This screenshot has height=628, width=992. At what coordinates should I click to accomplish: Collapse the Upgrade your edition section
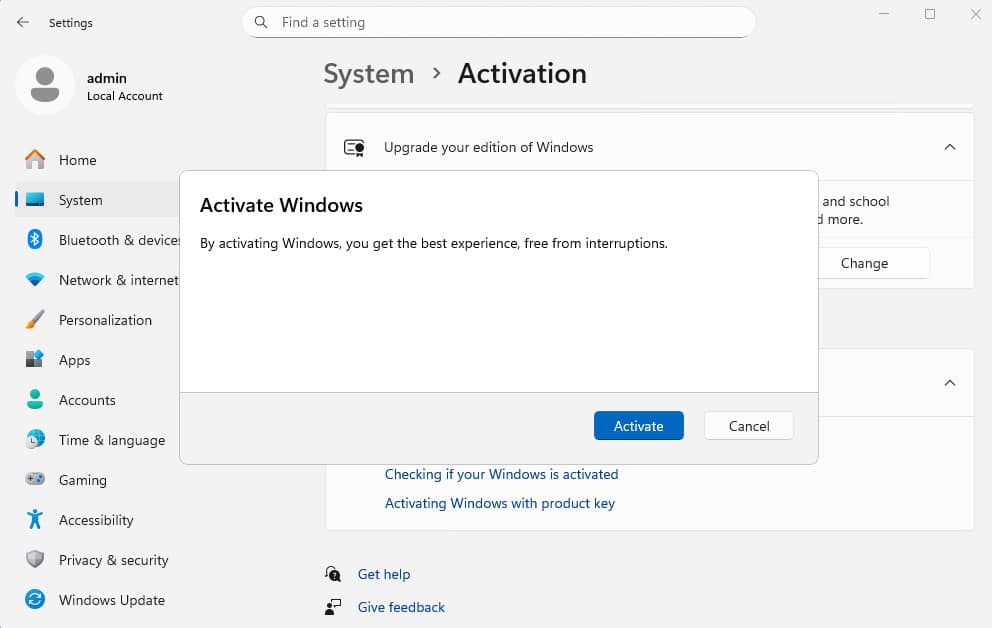click(950, 147)
